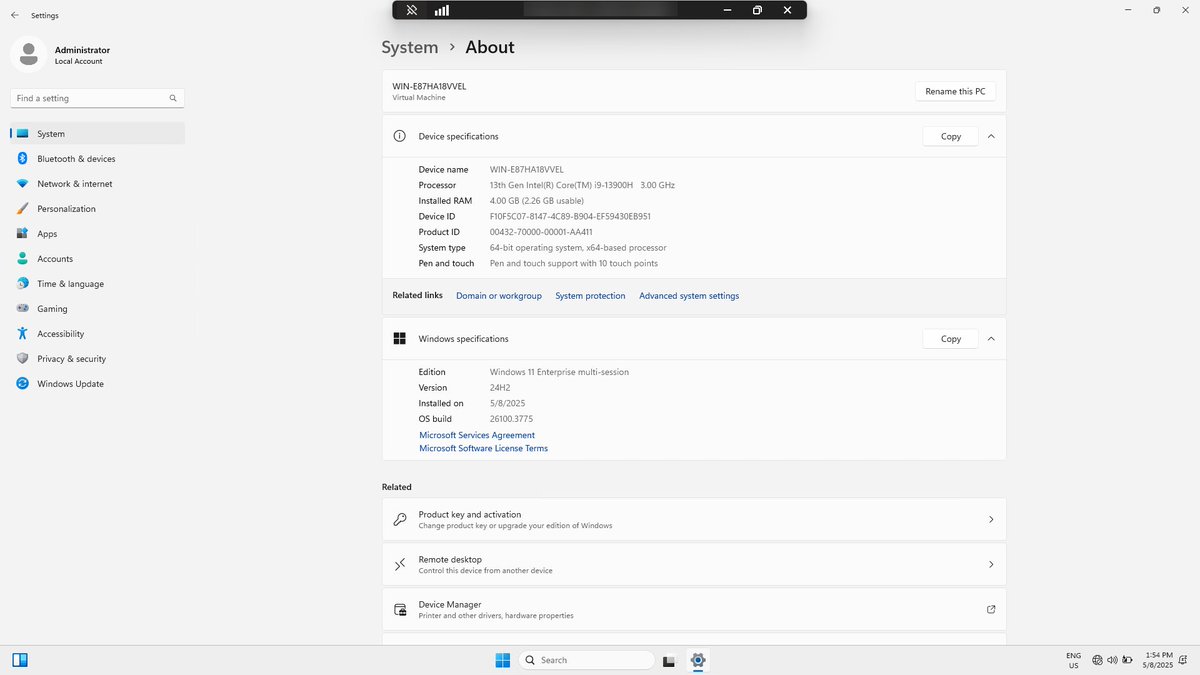Open Advanced system settings link
Image resolution: width=1200 pixels, height=675 pixels.
[689, 296]
